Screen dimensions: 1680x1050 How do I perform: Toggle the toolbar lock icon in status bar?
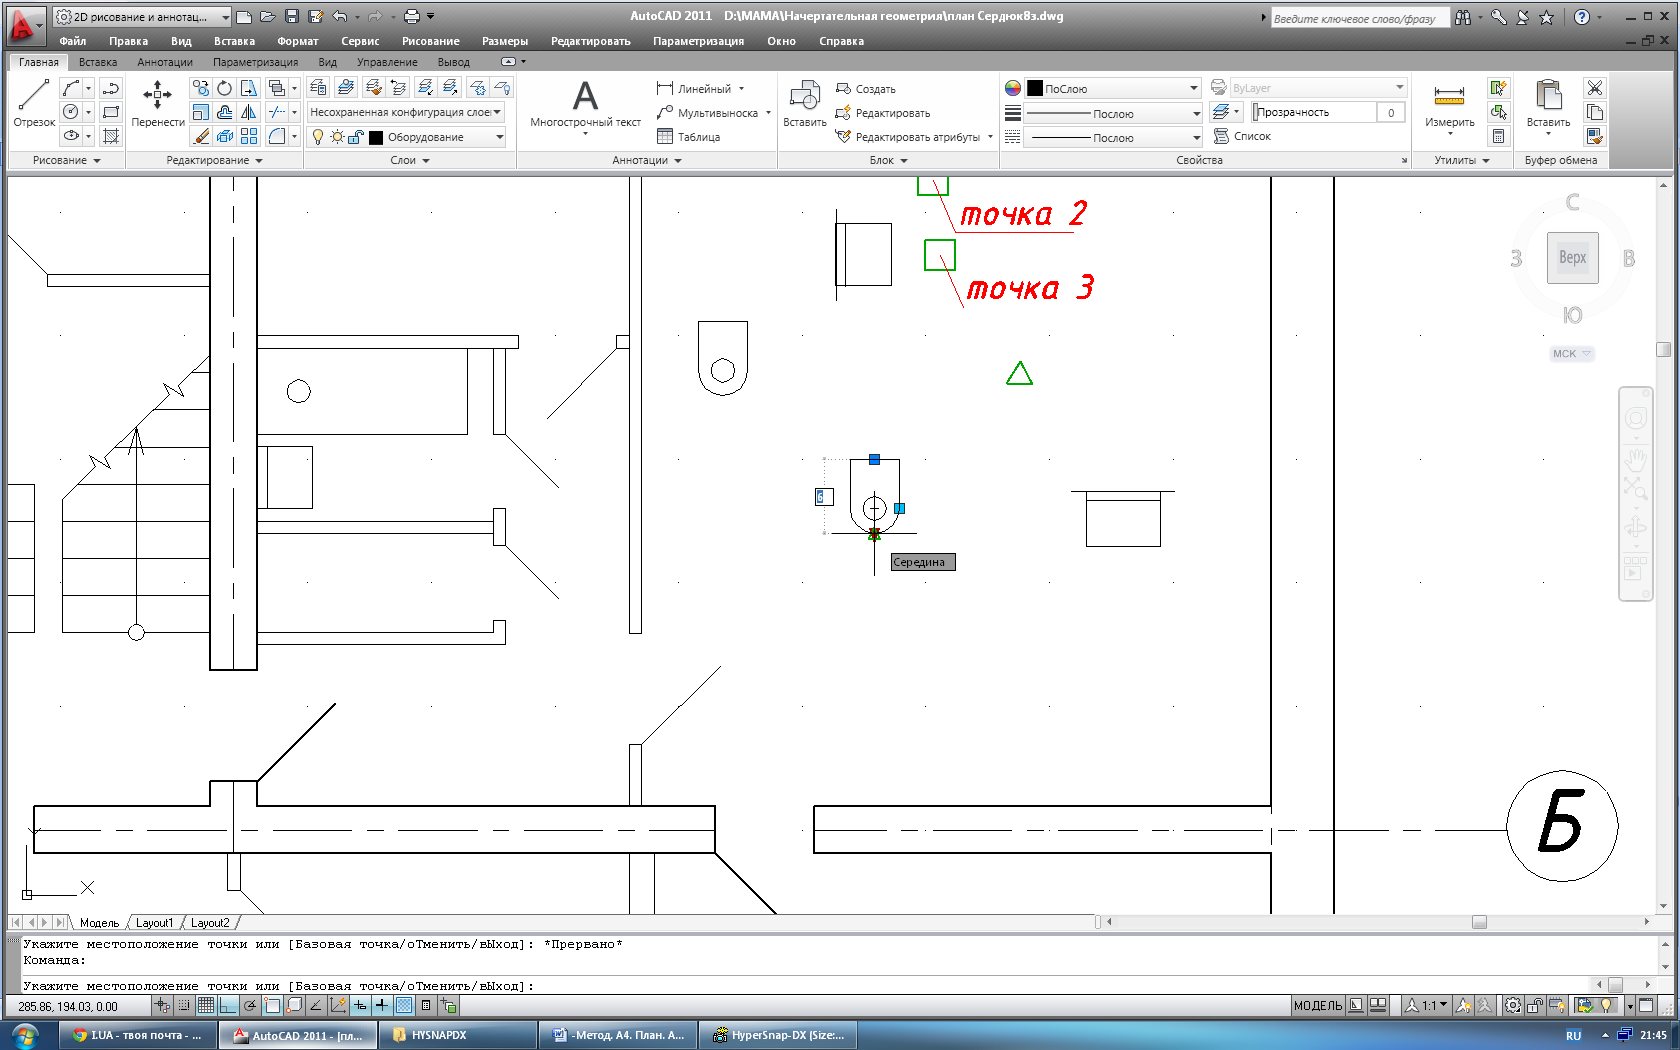(1534, 1005)
